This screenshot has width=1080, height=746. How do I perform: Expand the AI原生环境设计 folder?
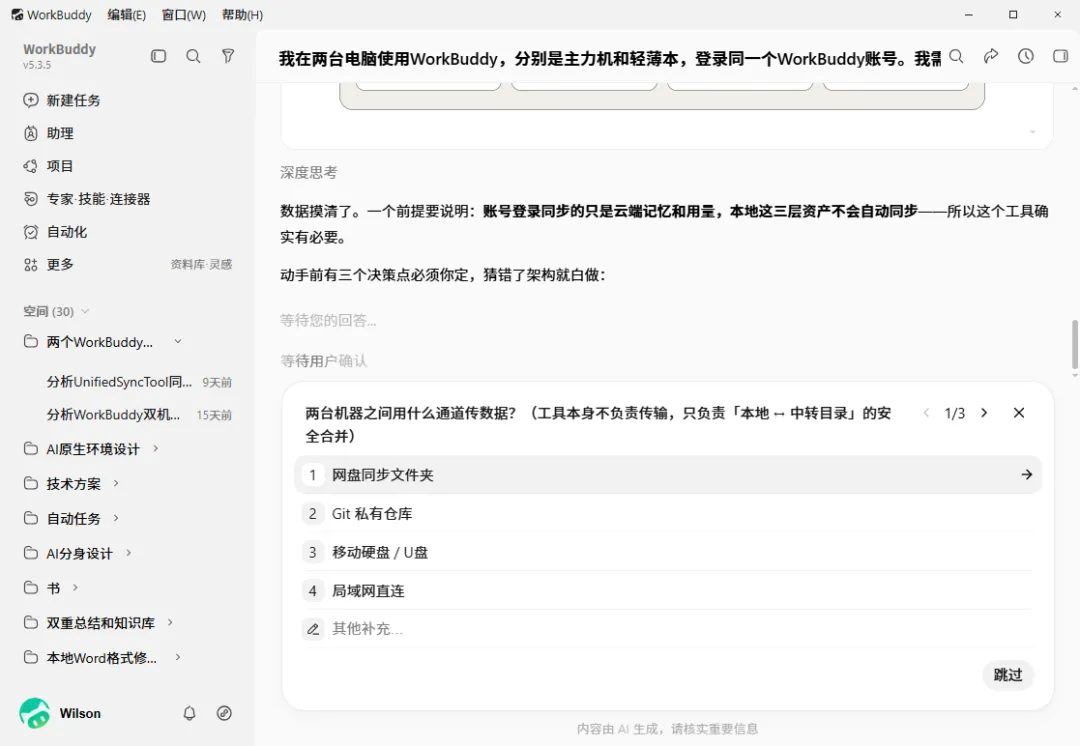pos(156,448)
